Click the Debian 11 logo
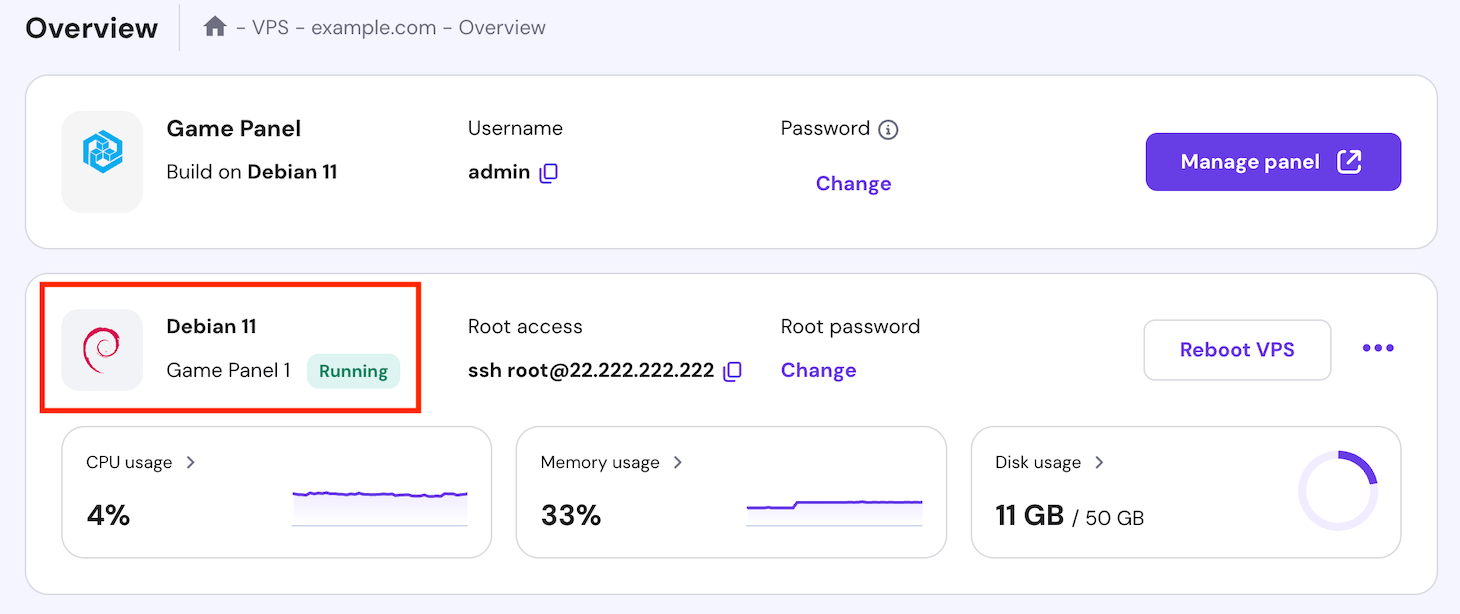 (101, 349)
